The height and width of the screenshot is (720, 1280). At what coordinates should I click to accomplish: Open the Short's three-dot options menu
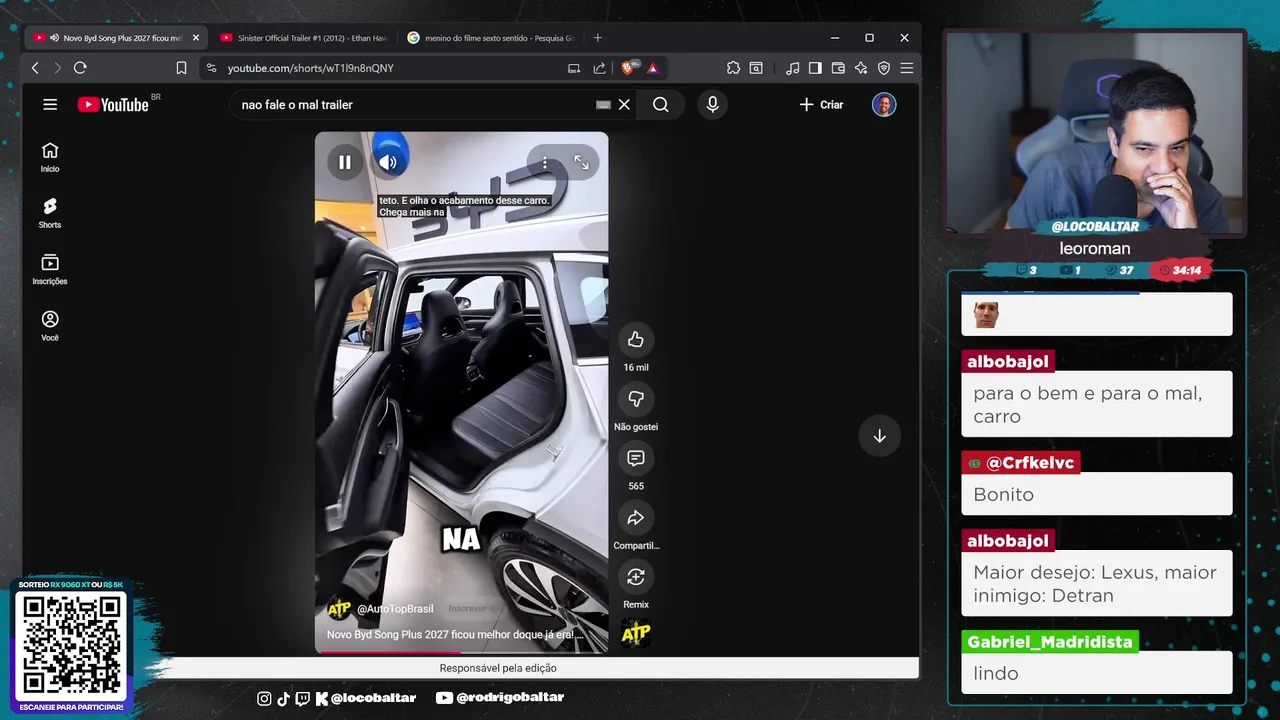click(544, 162)
